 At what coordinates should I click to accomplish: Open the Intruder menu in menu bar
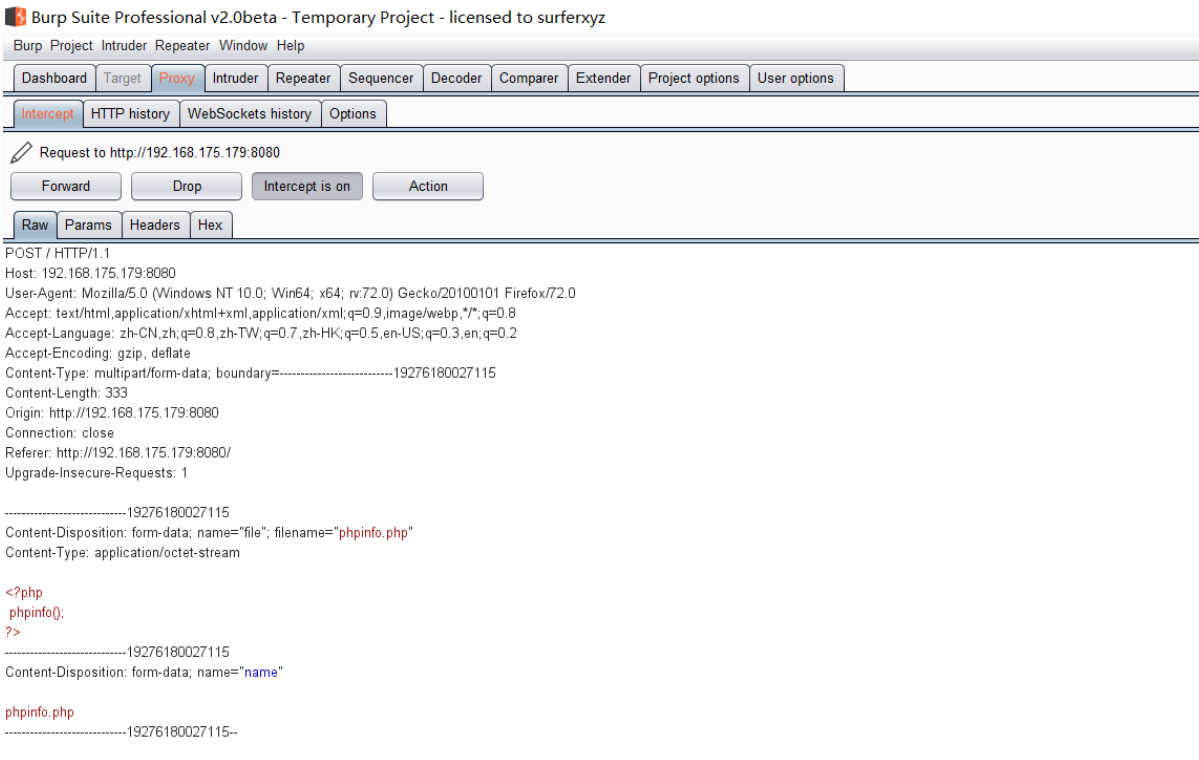click(x=124, y=46)
